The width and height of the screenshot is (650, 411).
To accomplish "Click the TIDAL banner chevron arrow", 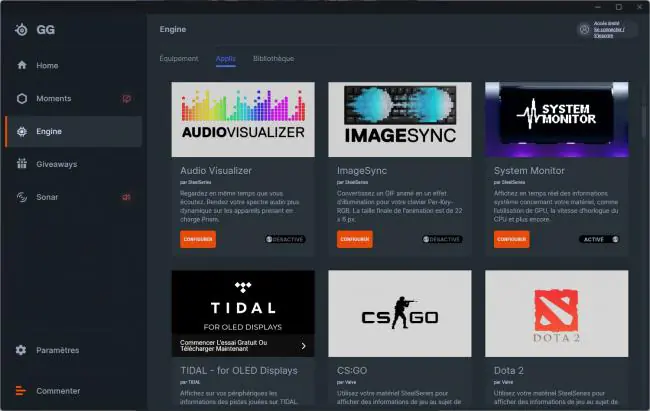I will coord(303,346).
